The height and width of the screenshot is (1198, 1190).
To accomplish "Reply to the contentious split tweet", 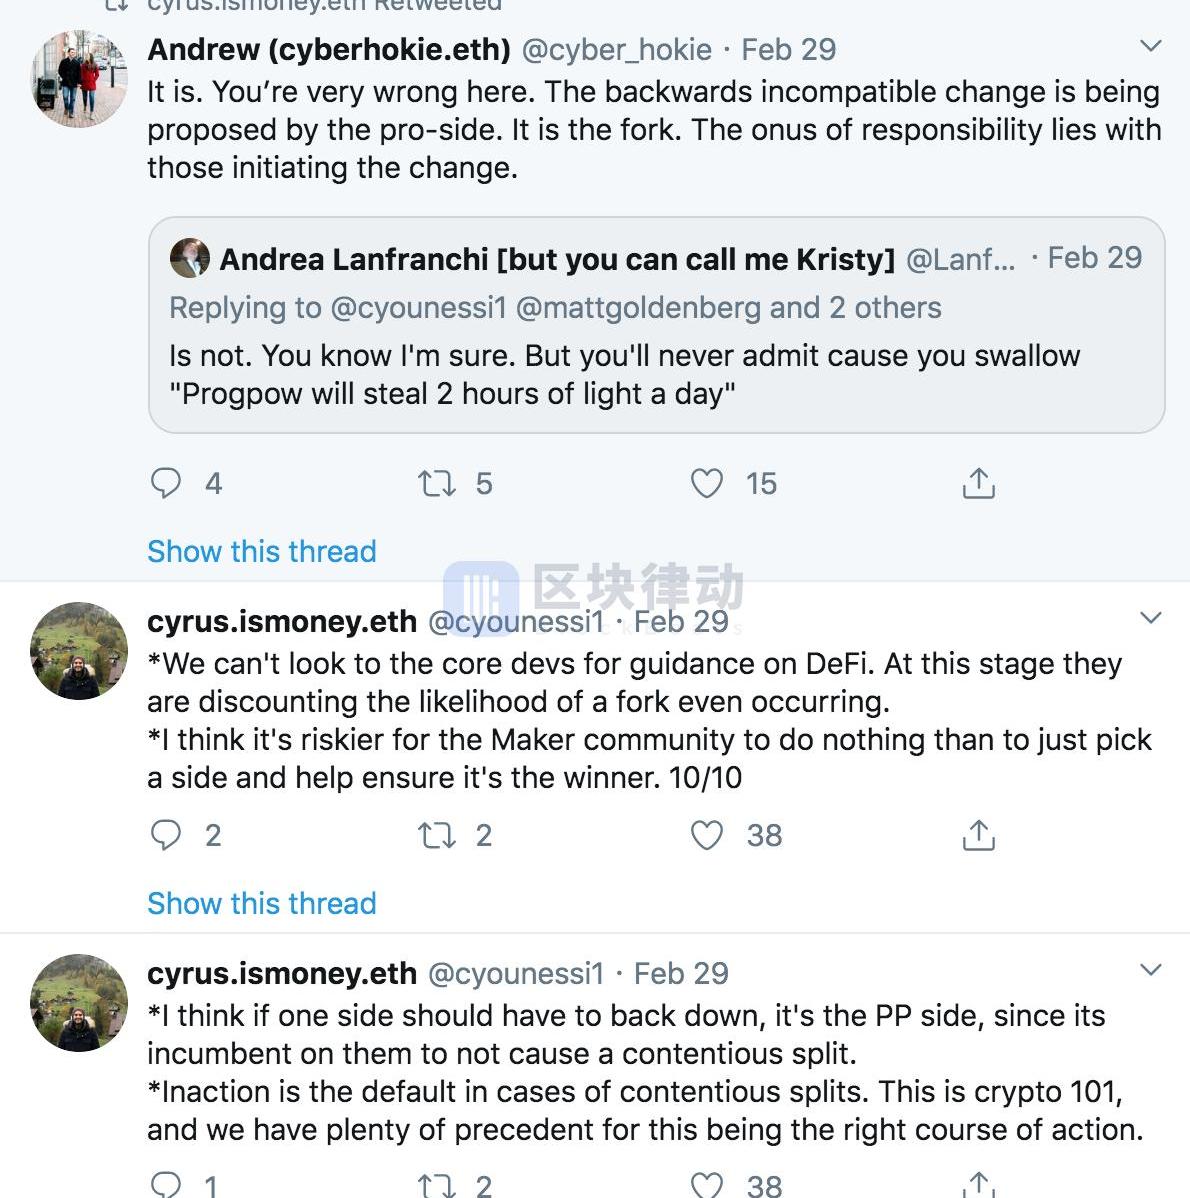I will pos(166,1186).
